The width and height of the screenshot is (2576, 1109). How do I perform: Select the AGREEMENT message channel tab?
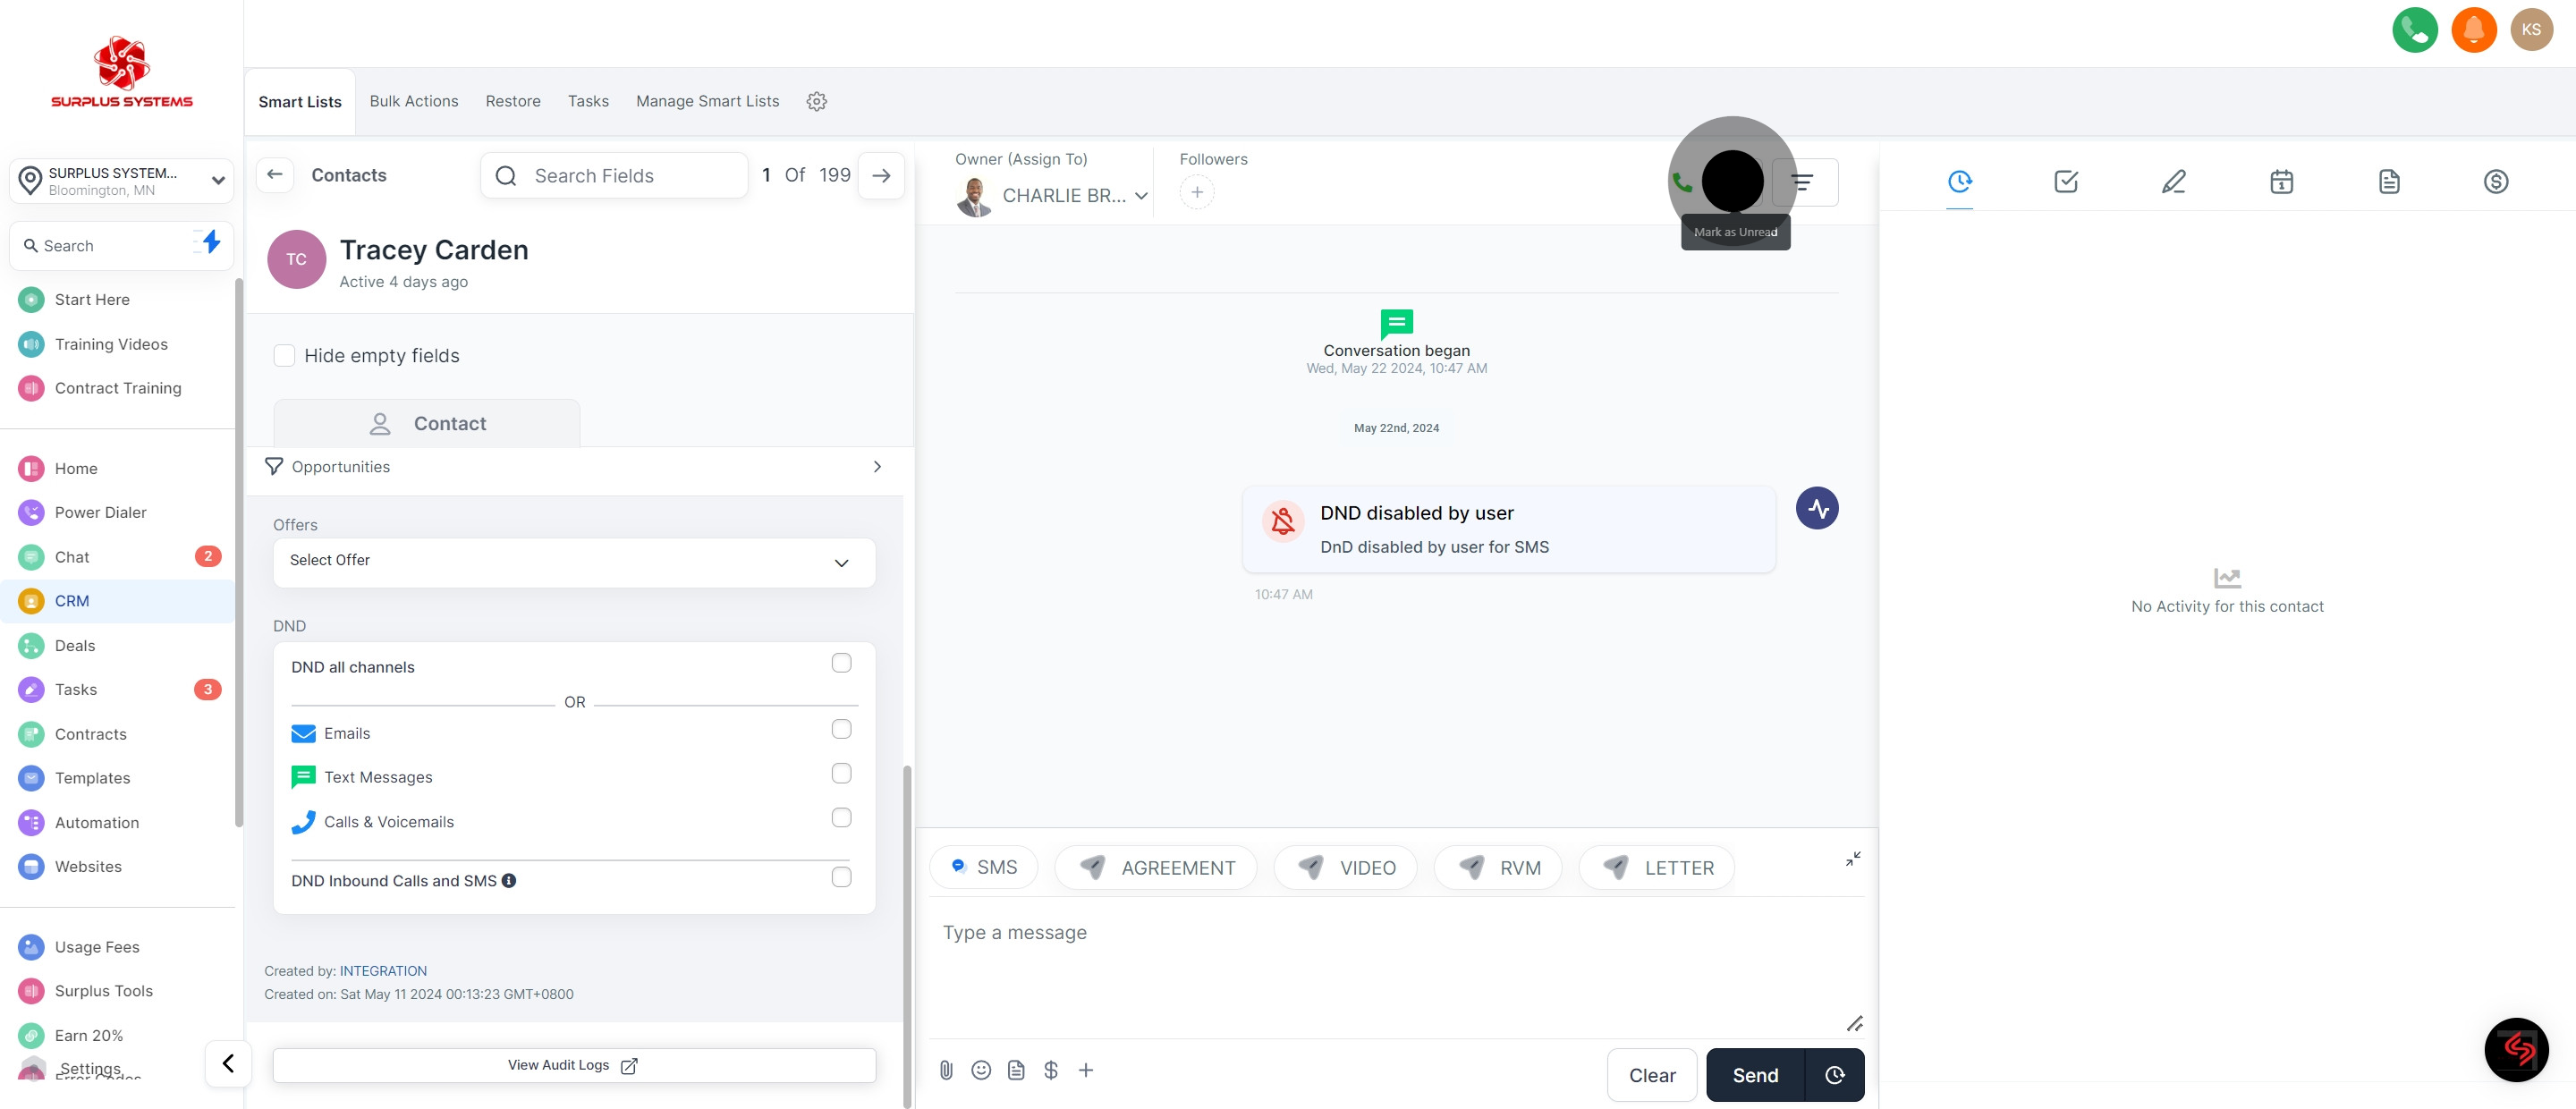point(1160,868)
